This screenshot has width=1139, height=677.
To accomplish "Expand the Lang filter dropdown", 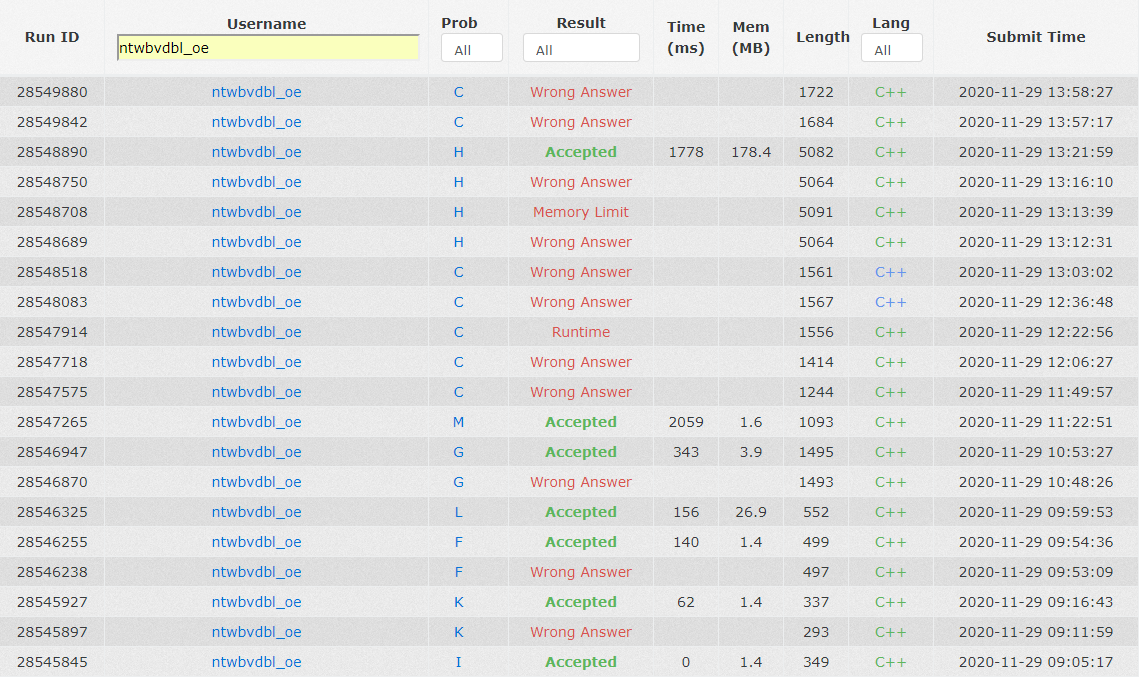I will pos(890,49).
